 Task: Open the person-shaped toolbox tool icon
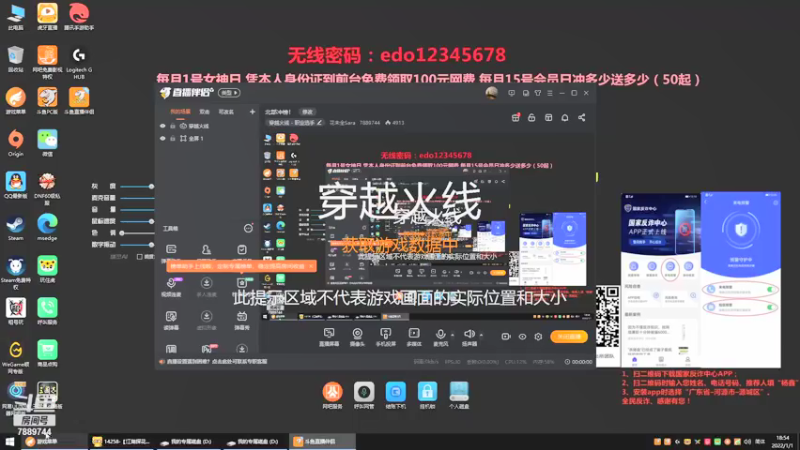pos(206,249)
